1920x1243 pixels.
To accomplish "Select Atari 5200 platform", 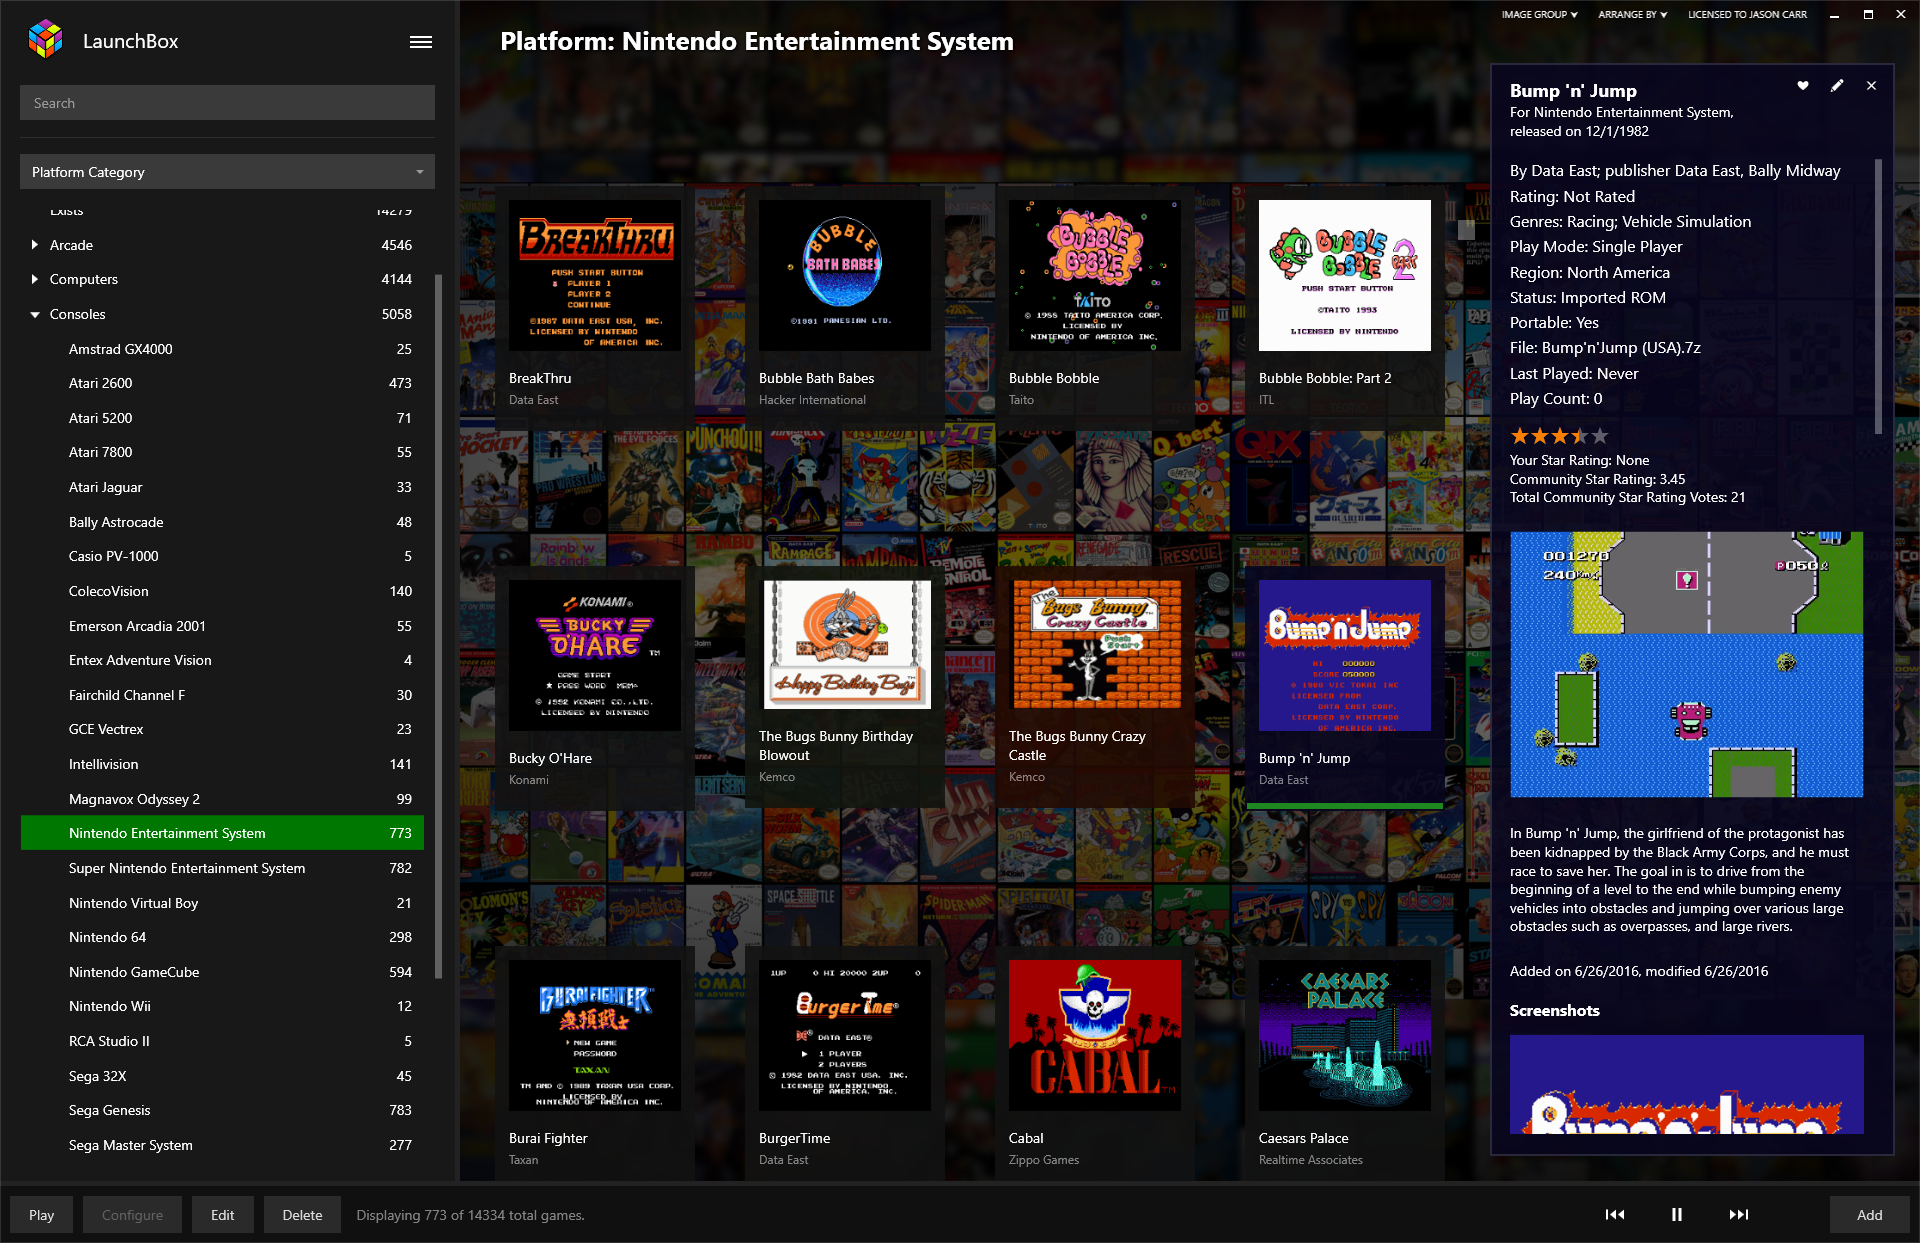I will click(x=222, y=418).
